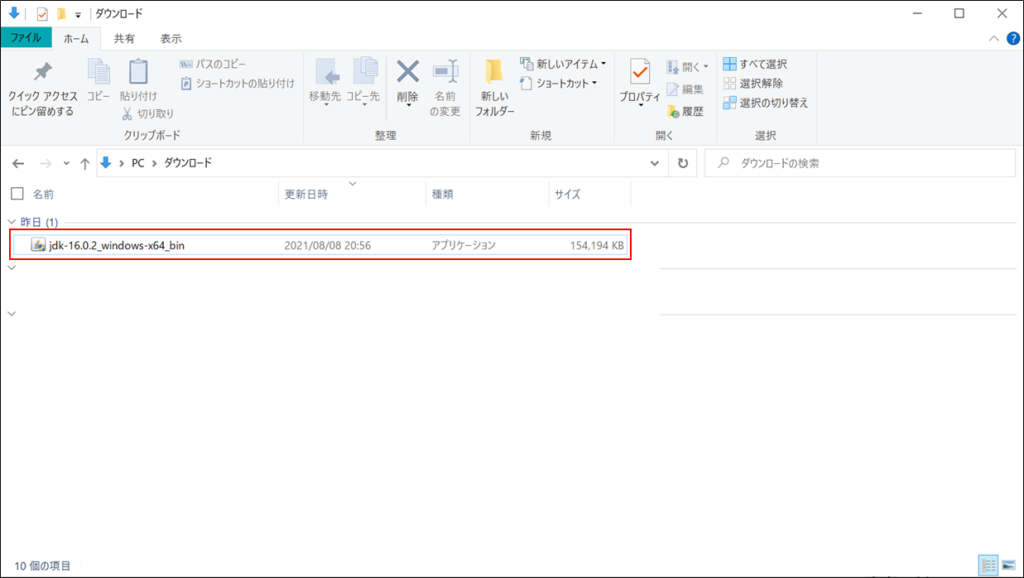Viewport: 1024px width, 578px height.
Task: Click the file size 154,194 KB
Action: pos(597,246)
